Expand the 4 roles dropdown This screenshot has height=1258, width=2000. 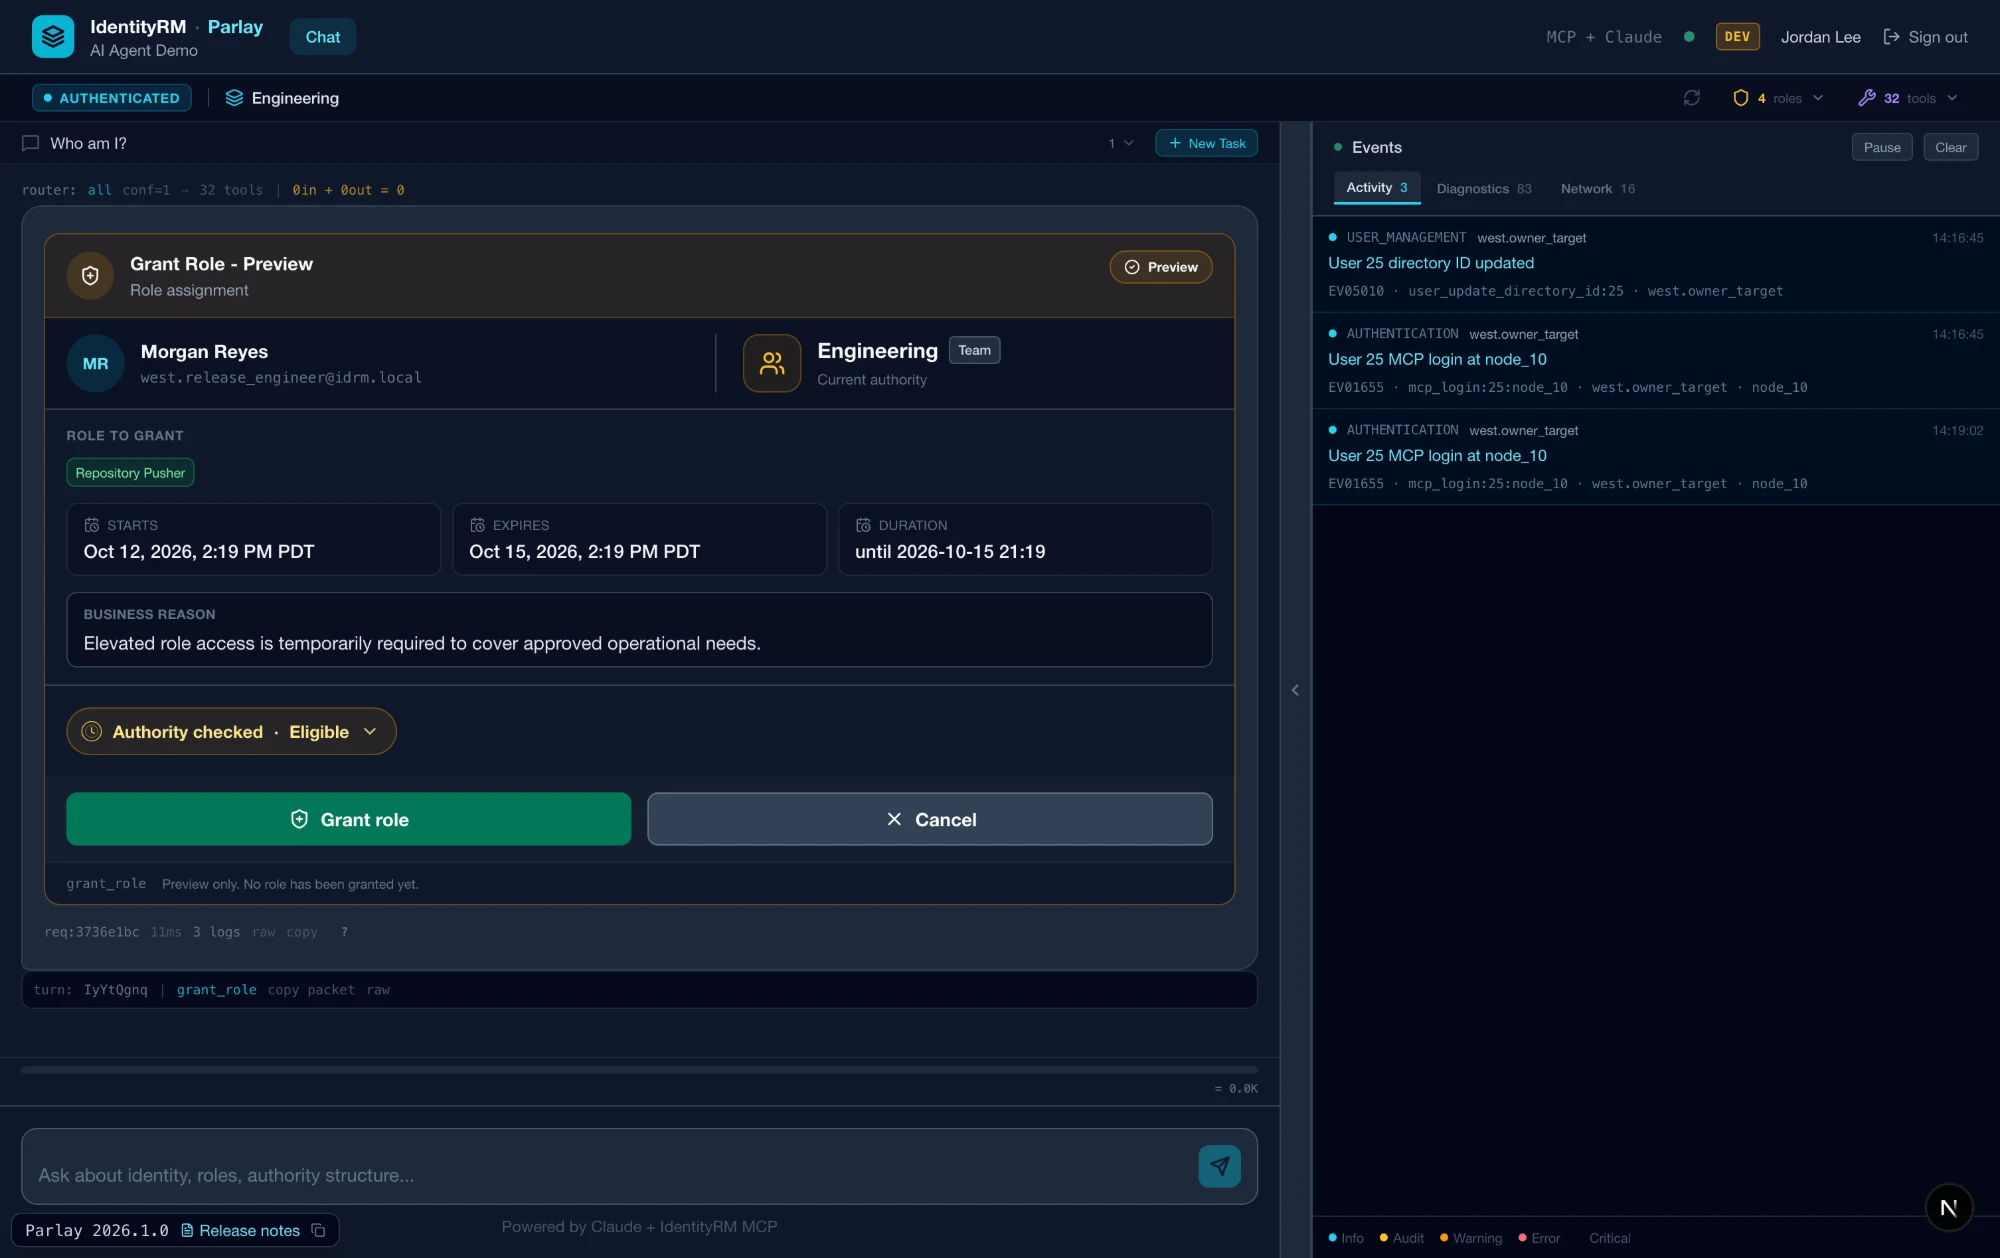[1778, 98]
